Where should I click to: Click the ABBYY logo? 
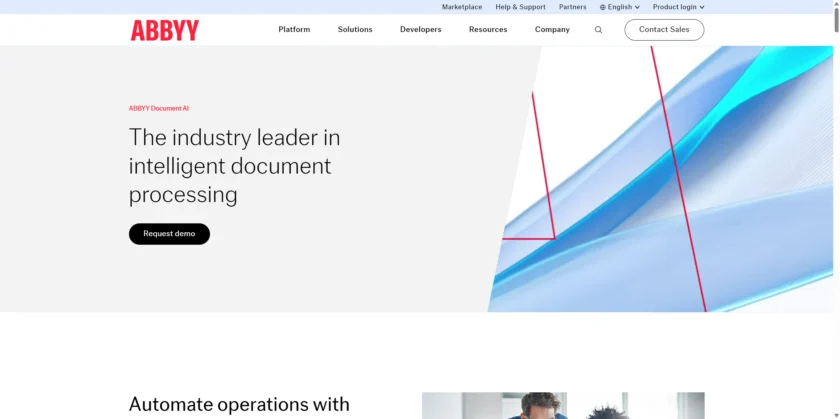164,30
